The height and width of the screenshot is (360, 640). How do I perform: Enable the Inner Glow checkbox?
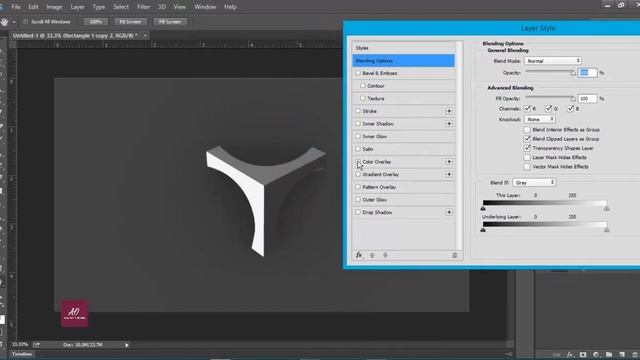(x=358, y=136)
